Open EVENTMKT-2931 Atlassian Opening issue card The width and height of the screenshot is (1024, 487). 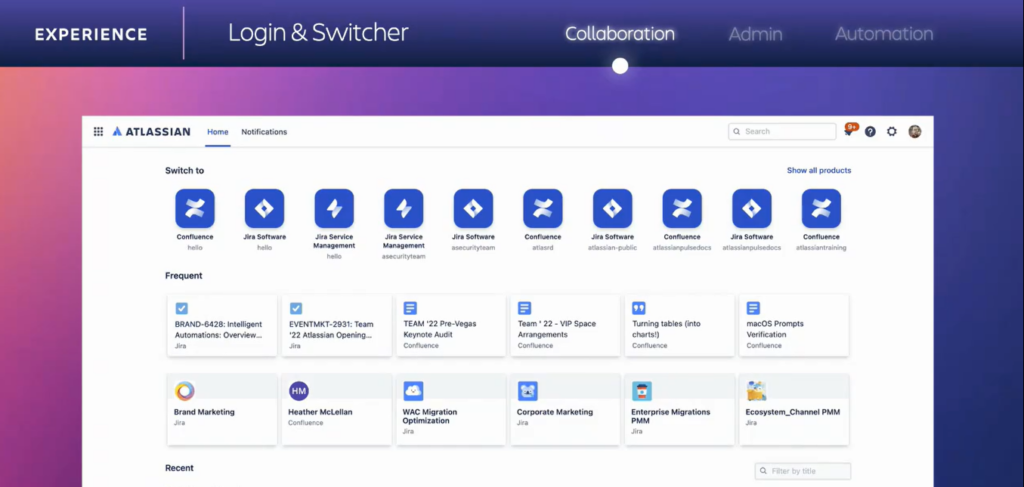click(336, 325)
